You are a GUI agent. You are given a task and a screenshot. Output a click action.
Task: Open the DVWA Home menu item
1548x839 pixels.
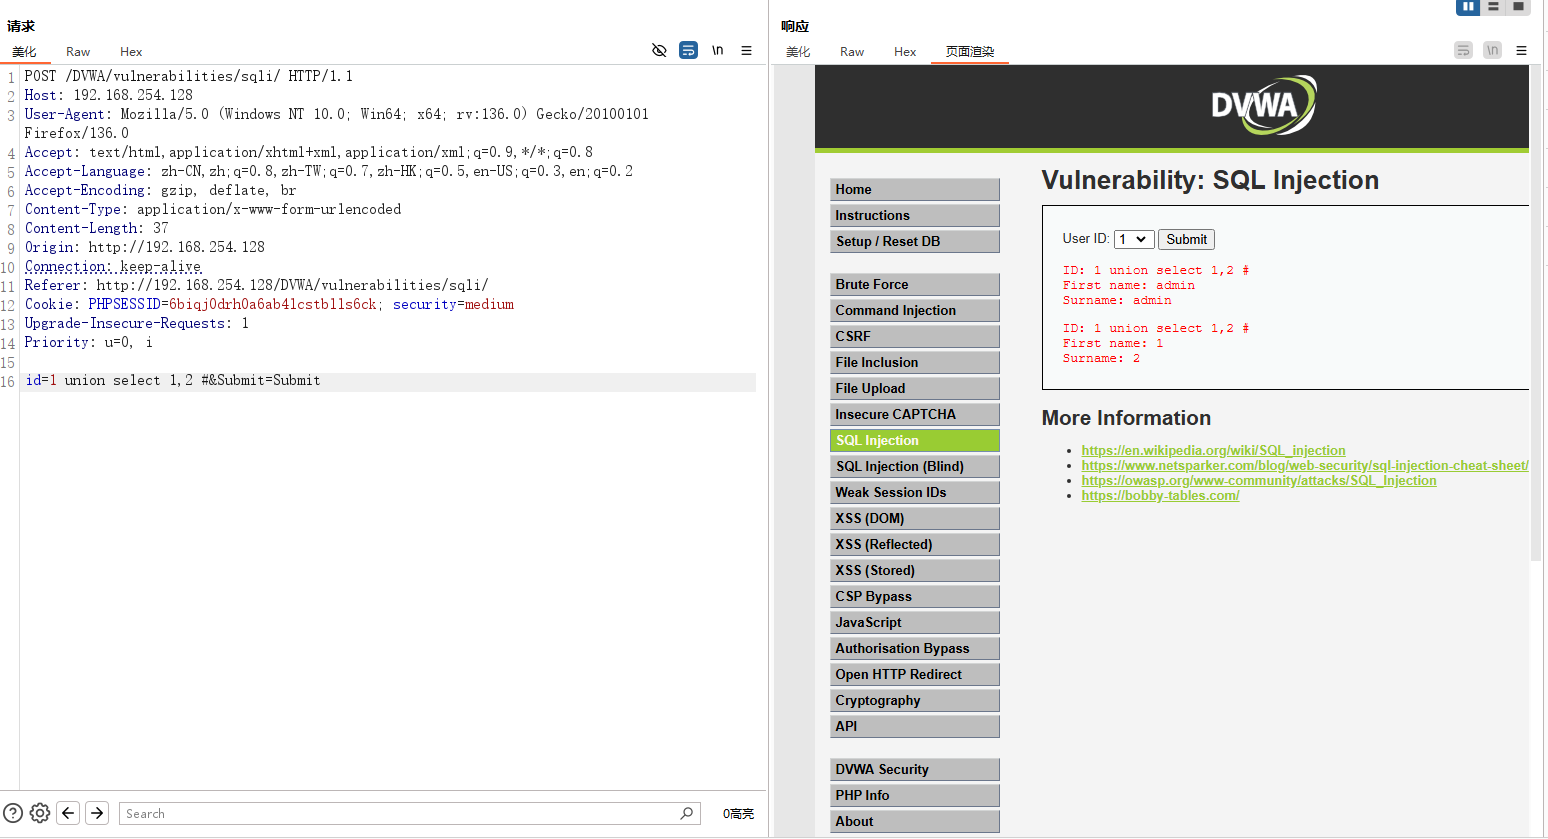914,189
